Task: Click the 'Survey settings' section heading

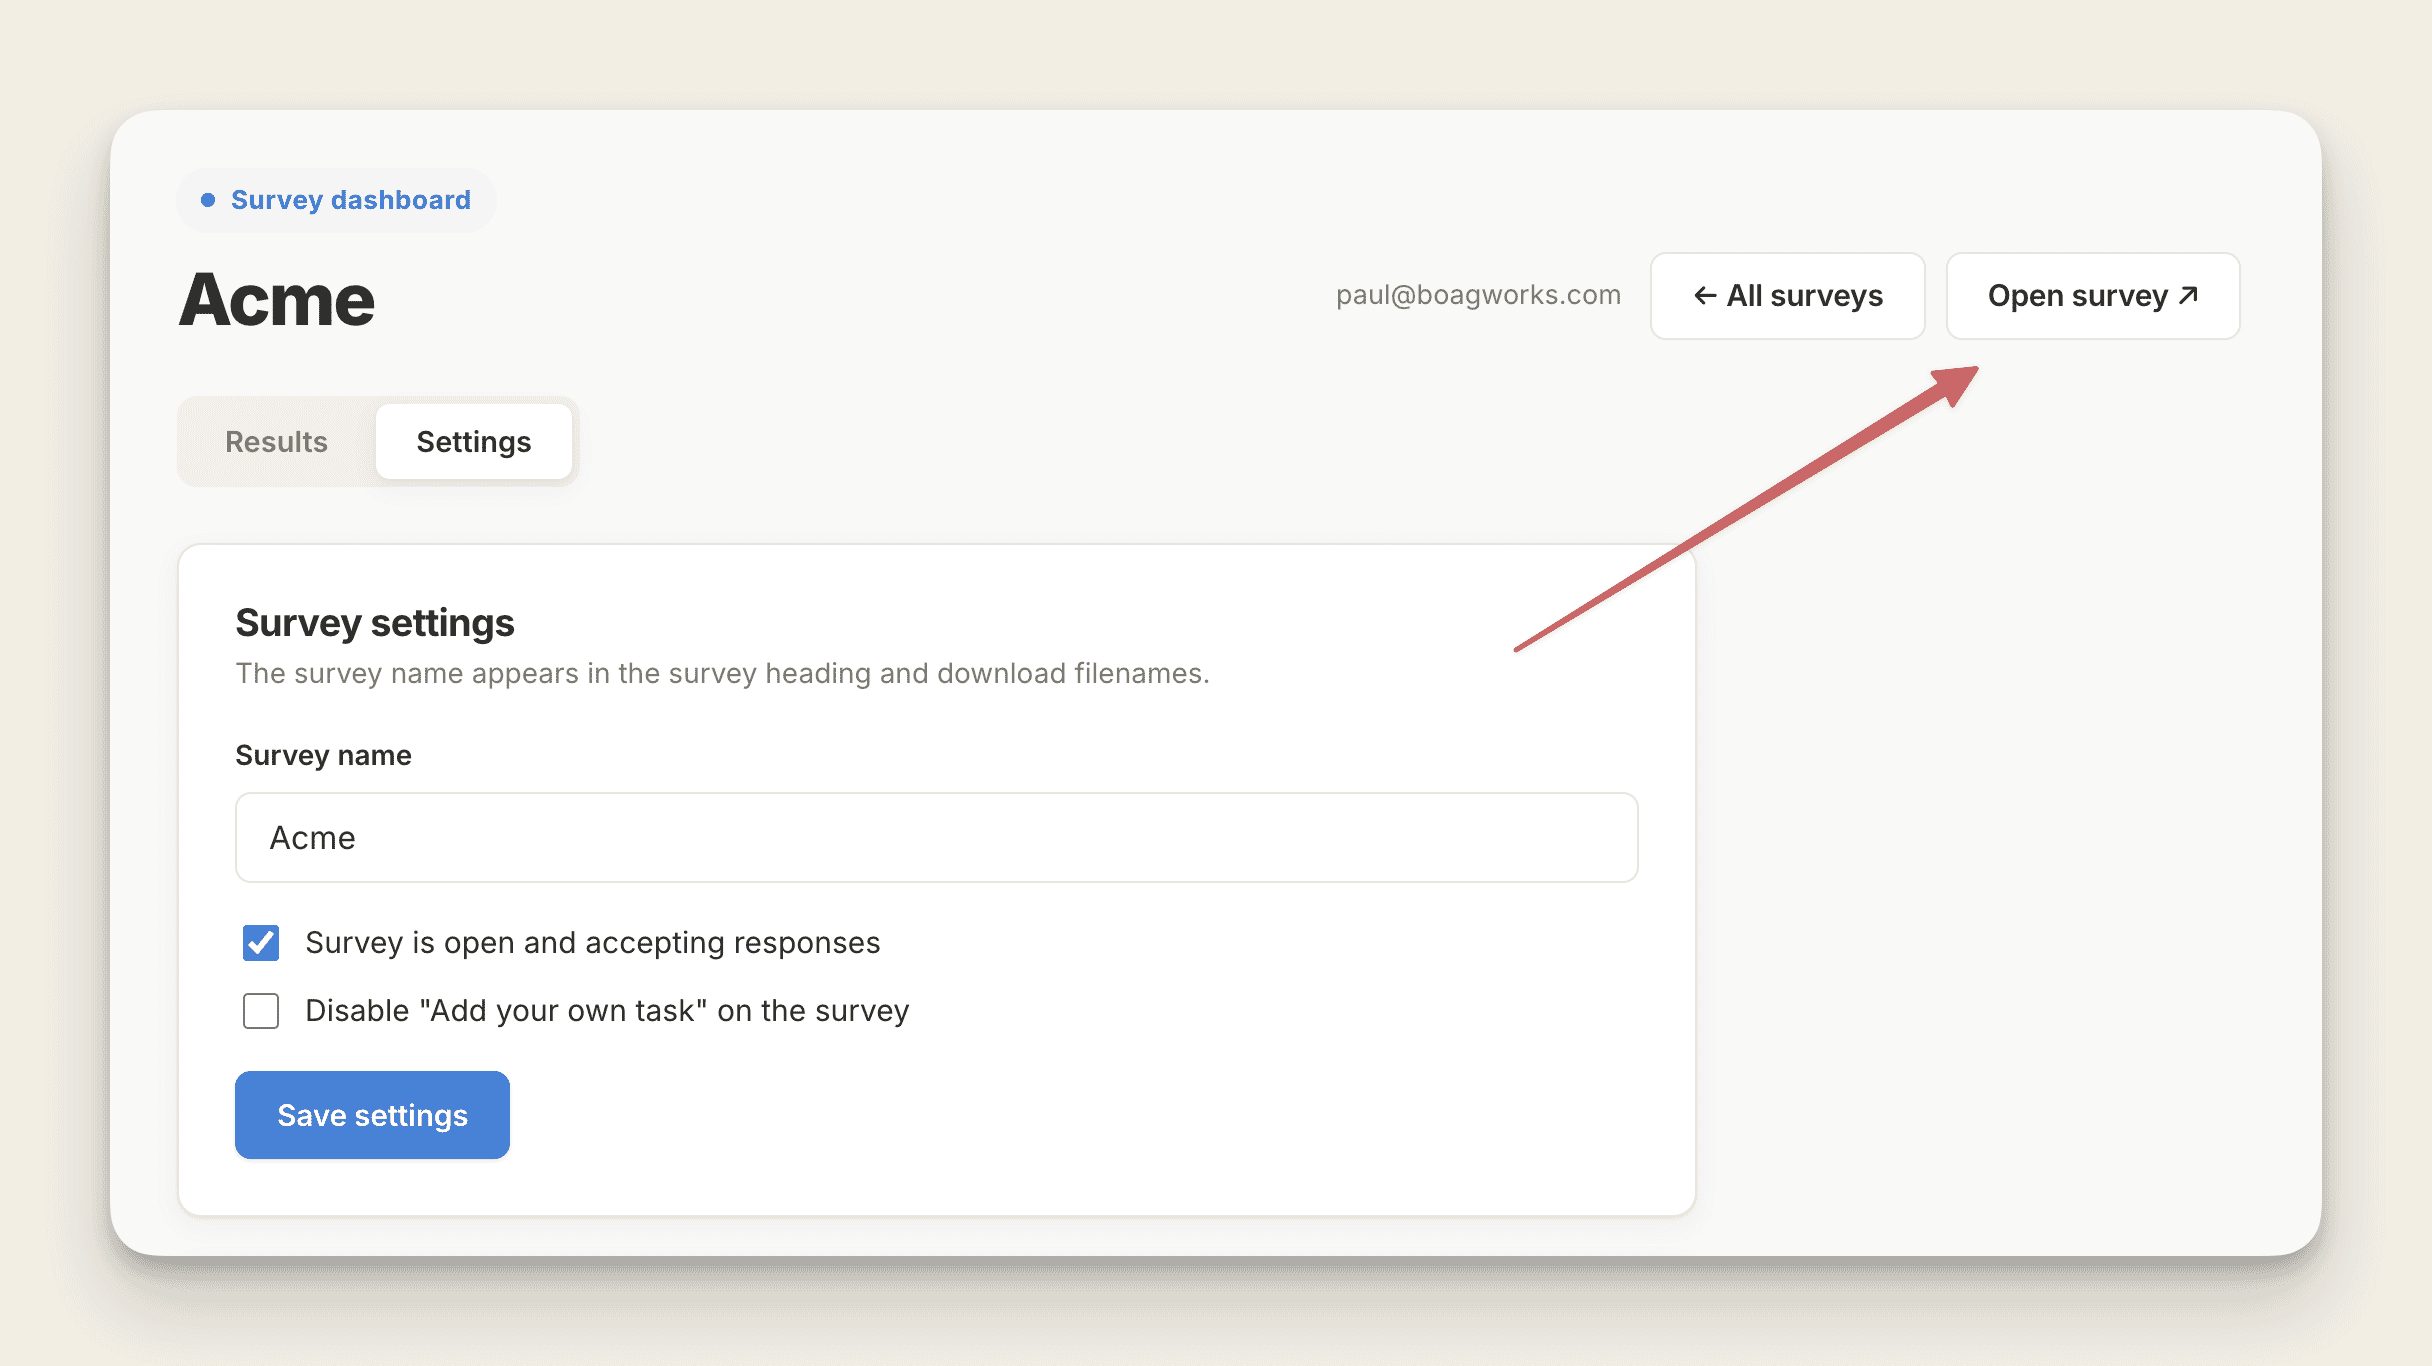Action: [x=375, y=623]
